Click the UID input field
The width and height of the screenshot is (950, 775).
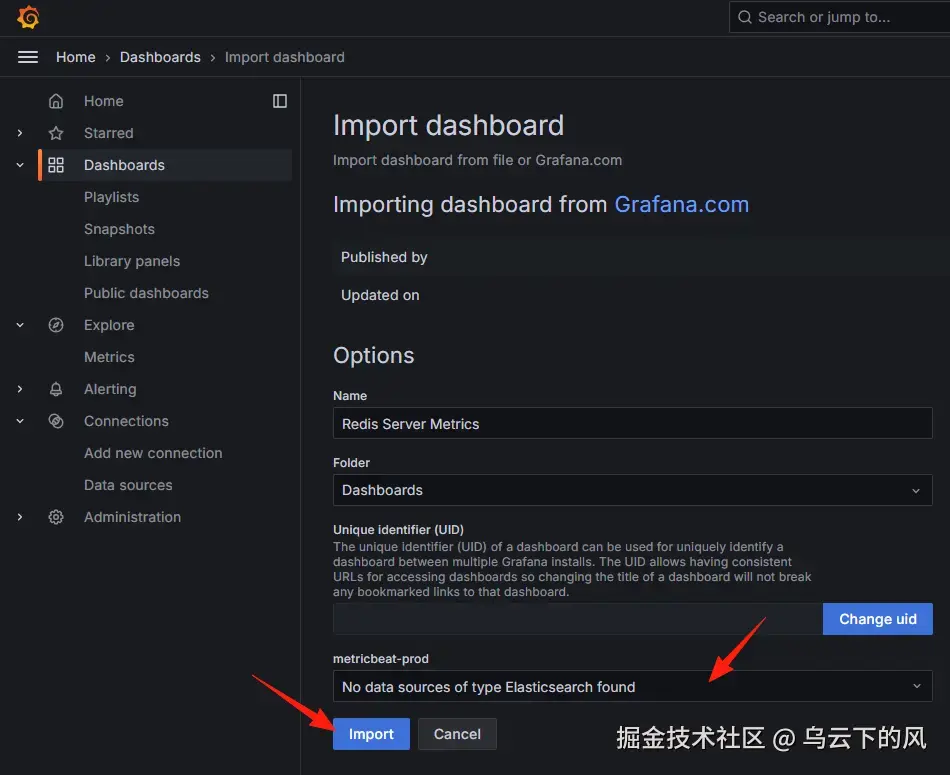pos(578,619)
